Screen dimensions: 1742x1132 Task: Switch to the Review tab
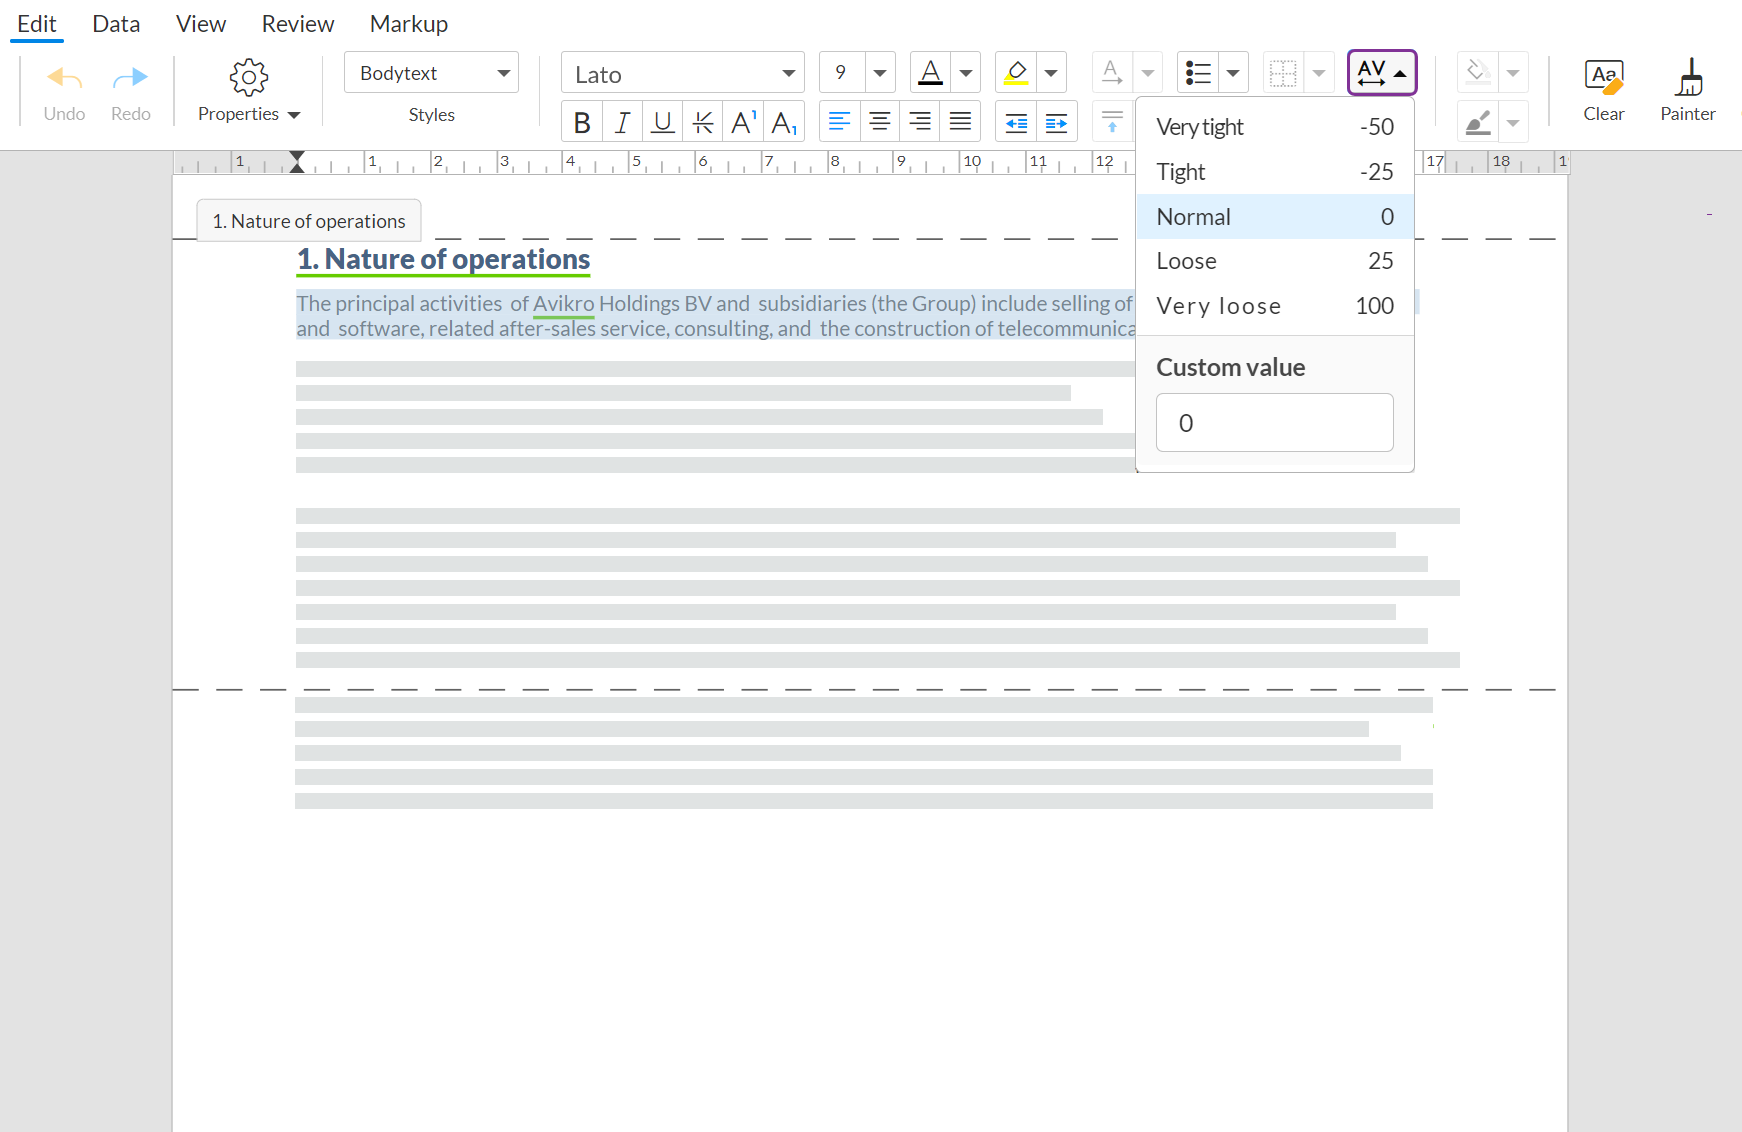point(297,23)
